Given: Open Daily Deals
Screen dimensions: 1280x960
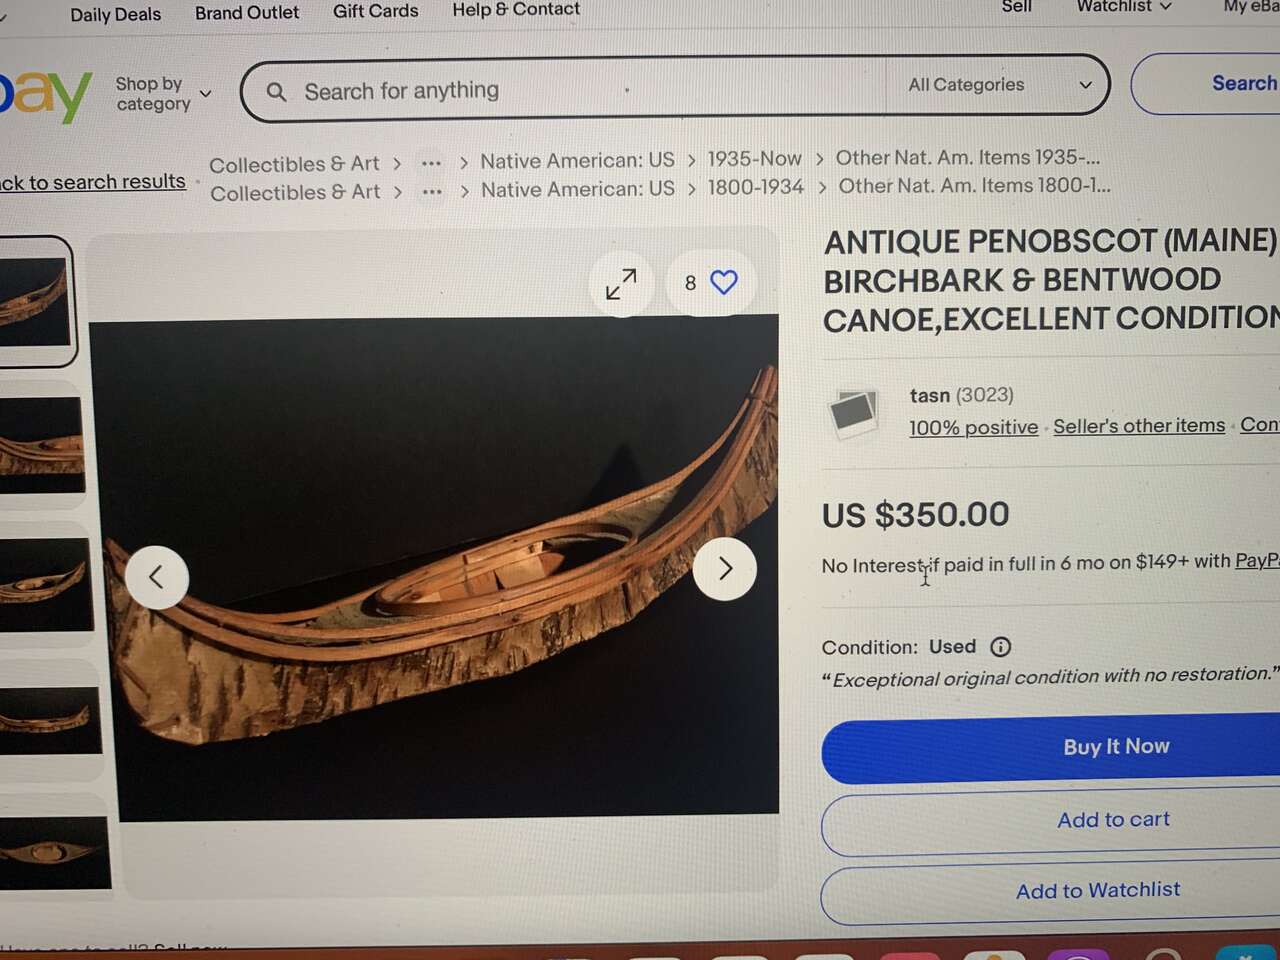Looking at the screenshot, I should [115, 15].
